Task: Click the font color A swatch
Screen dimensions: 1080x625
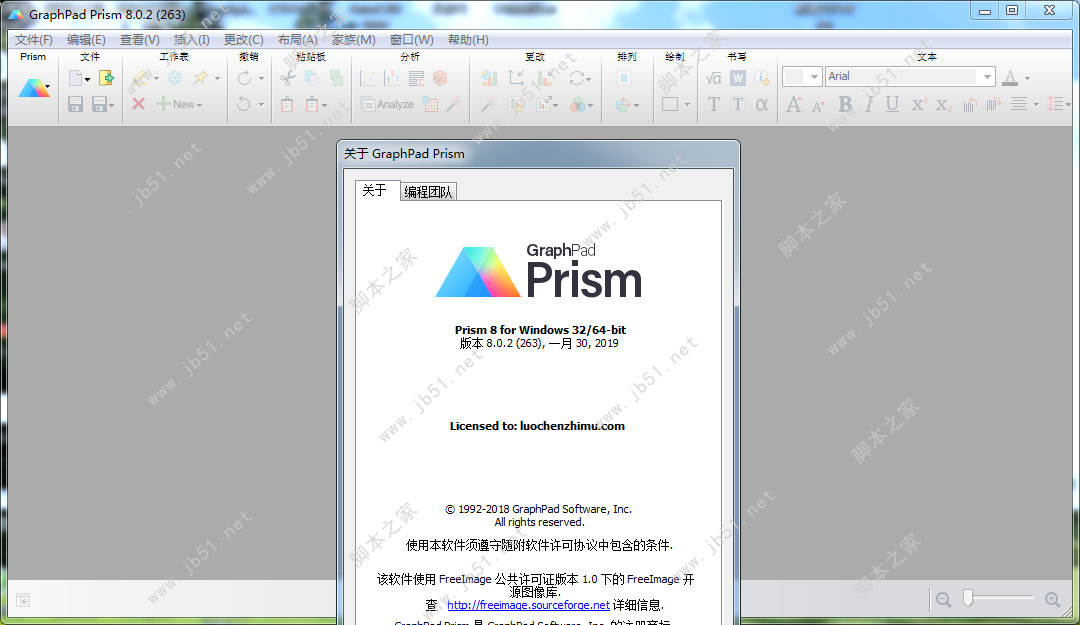Action: tap(1010, 78)
